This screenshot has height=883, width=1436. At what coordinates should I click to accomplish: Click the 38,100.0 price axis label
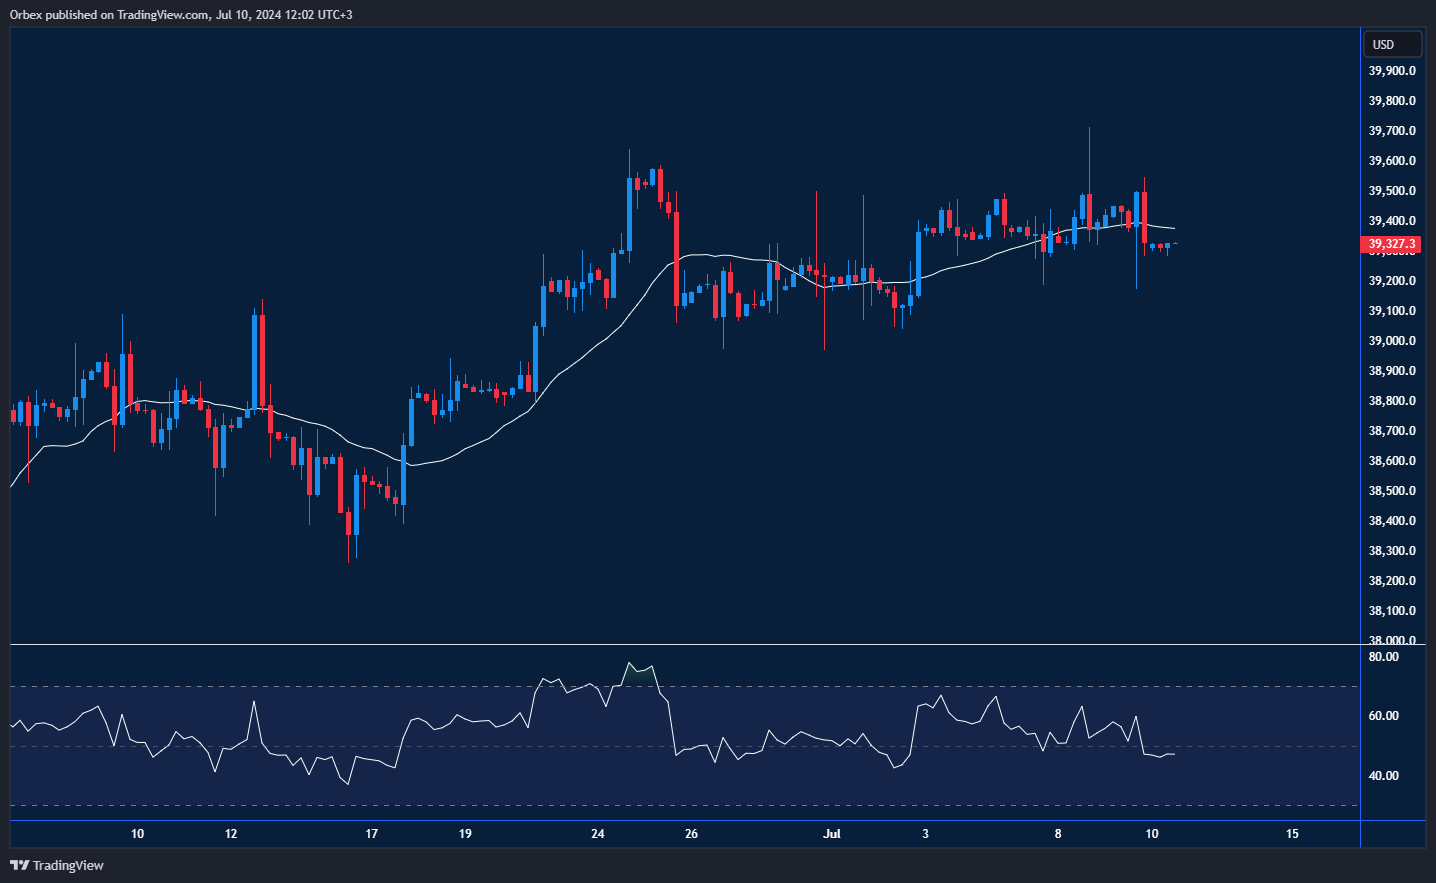tap(1391, 611)
